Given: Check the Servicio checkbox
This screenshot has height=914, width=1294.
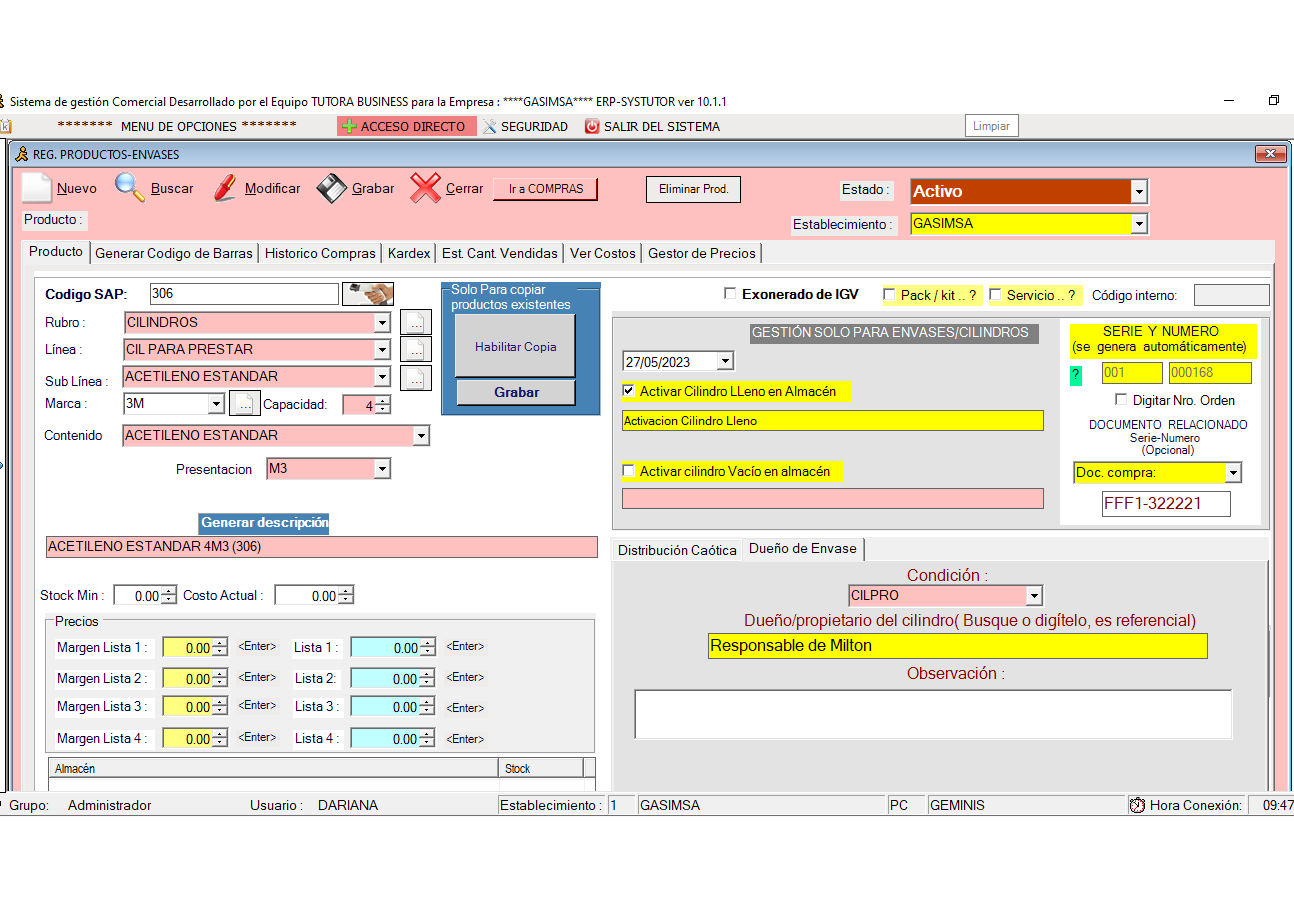Looking at the screenshot, I should tap(995, 295).
